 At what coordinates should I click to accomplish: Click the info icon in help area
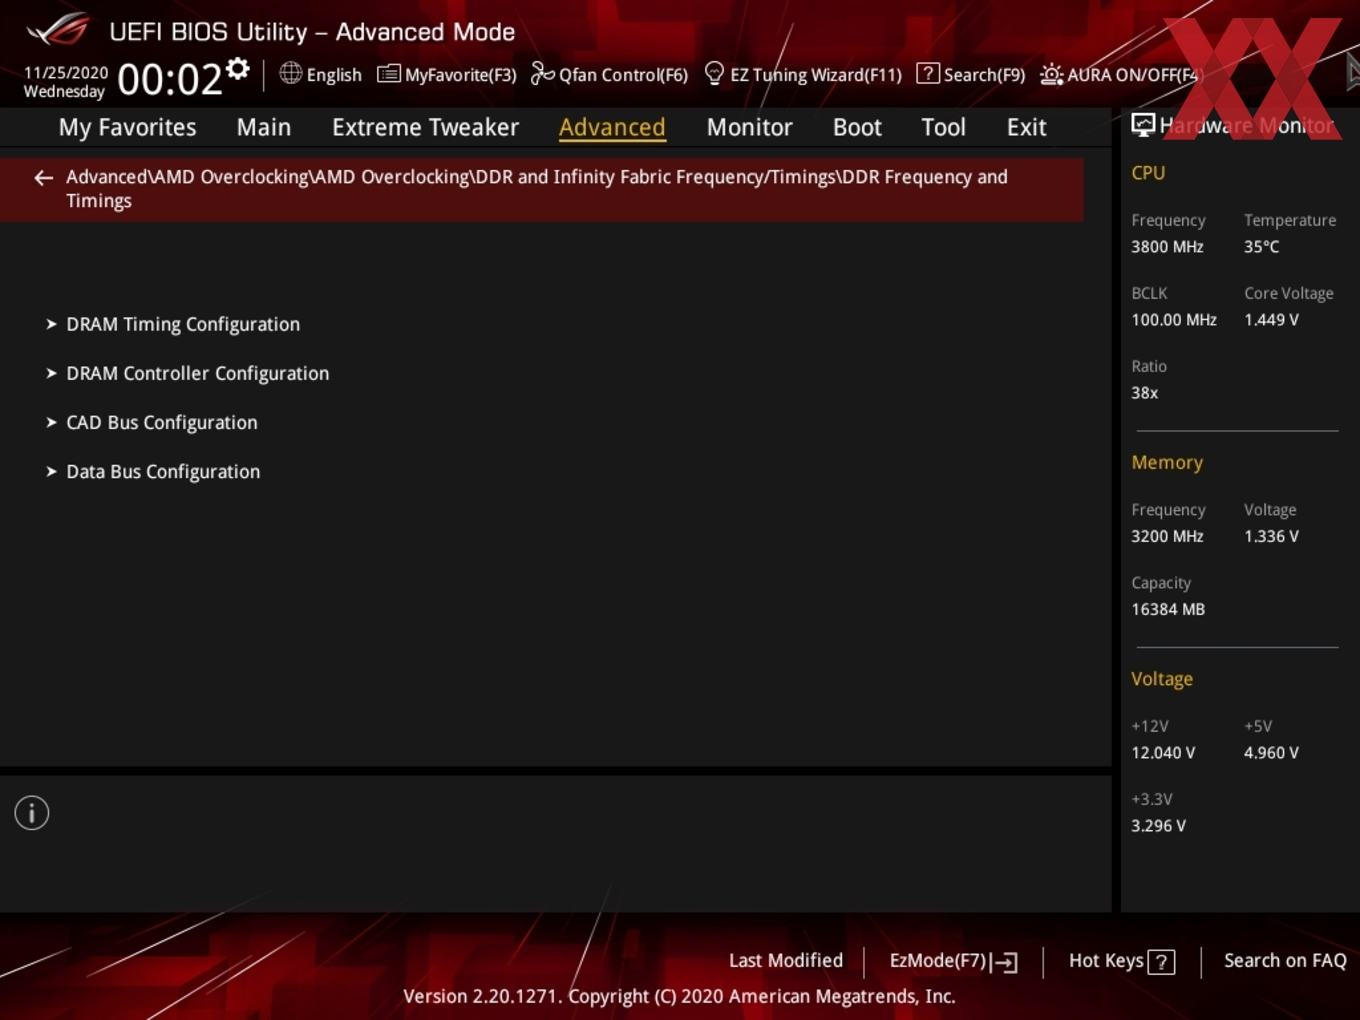coord(32,813)
